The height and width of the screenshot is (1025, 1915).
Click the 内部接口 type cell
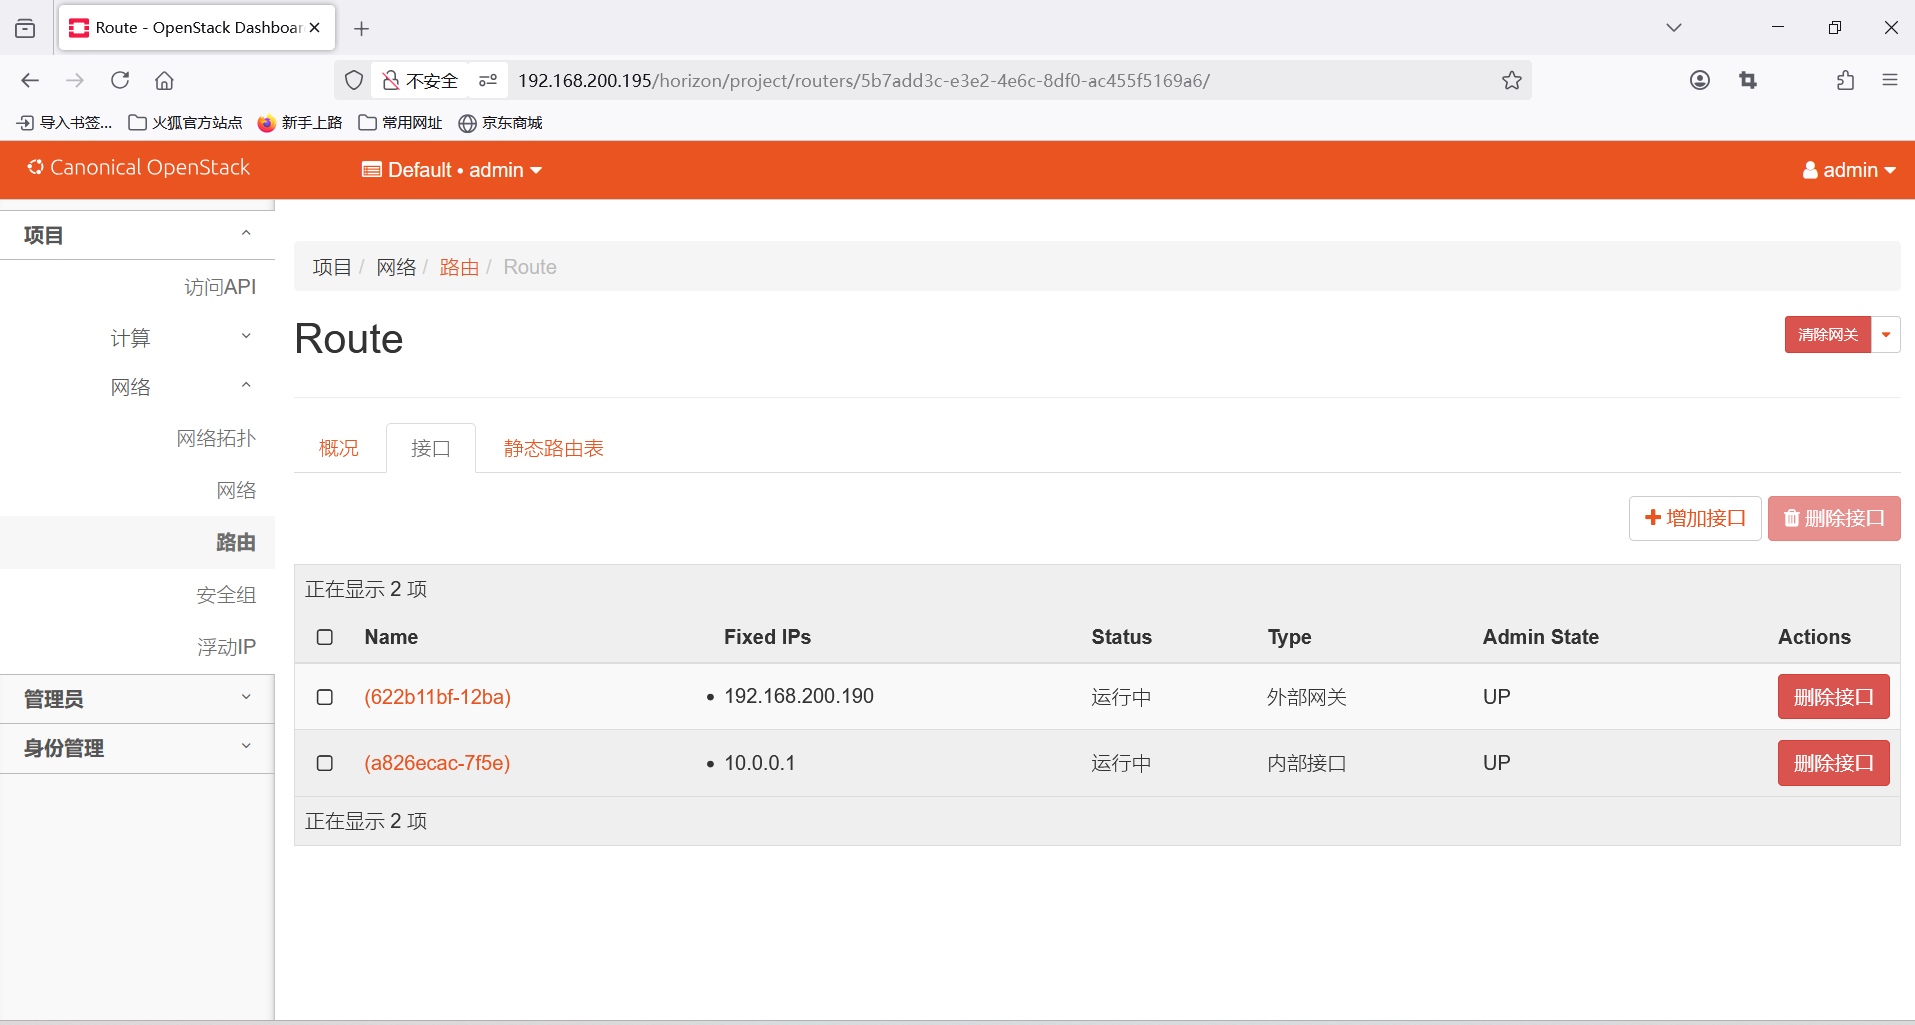tap(1307, 763)
